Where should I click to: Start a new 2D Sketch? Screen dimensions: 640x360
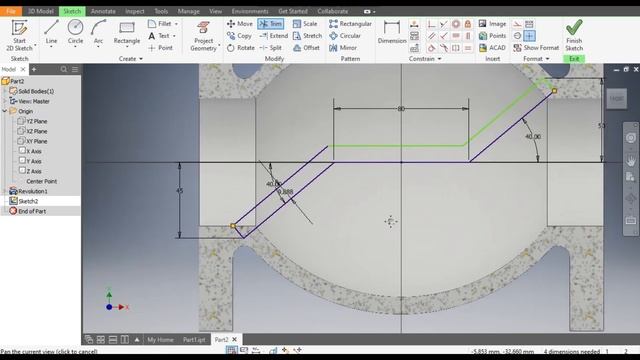click(x=19, y=36)
